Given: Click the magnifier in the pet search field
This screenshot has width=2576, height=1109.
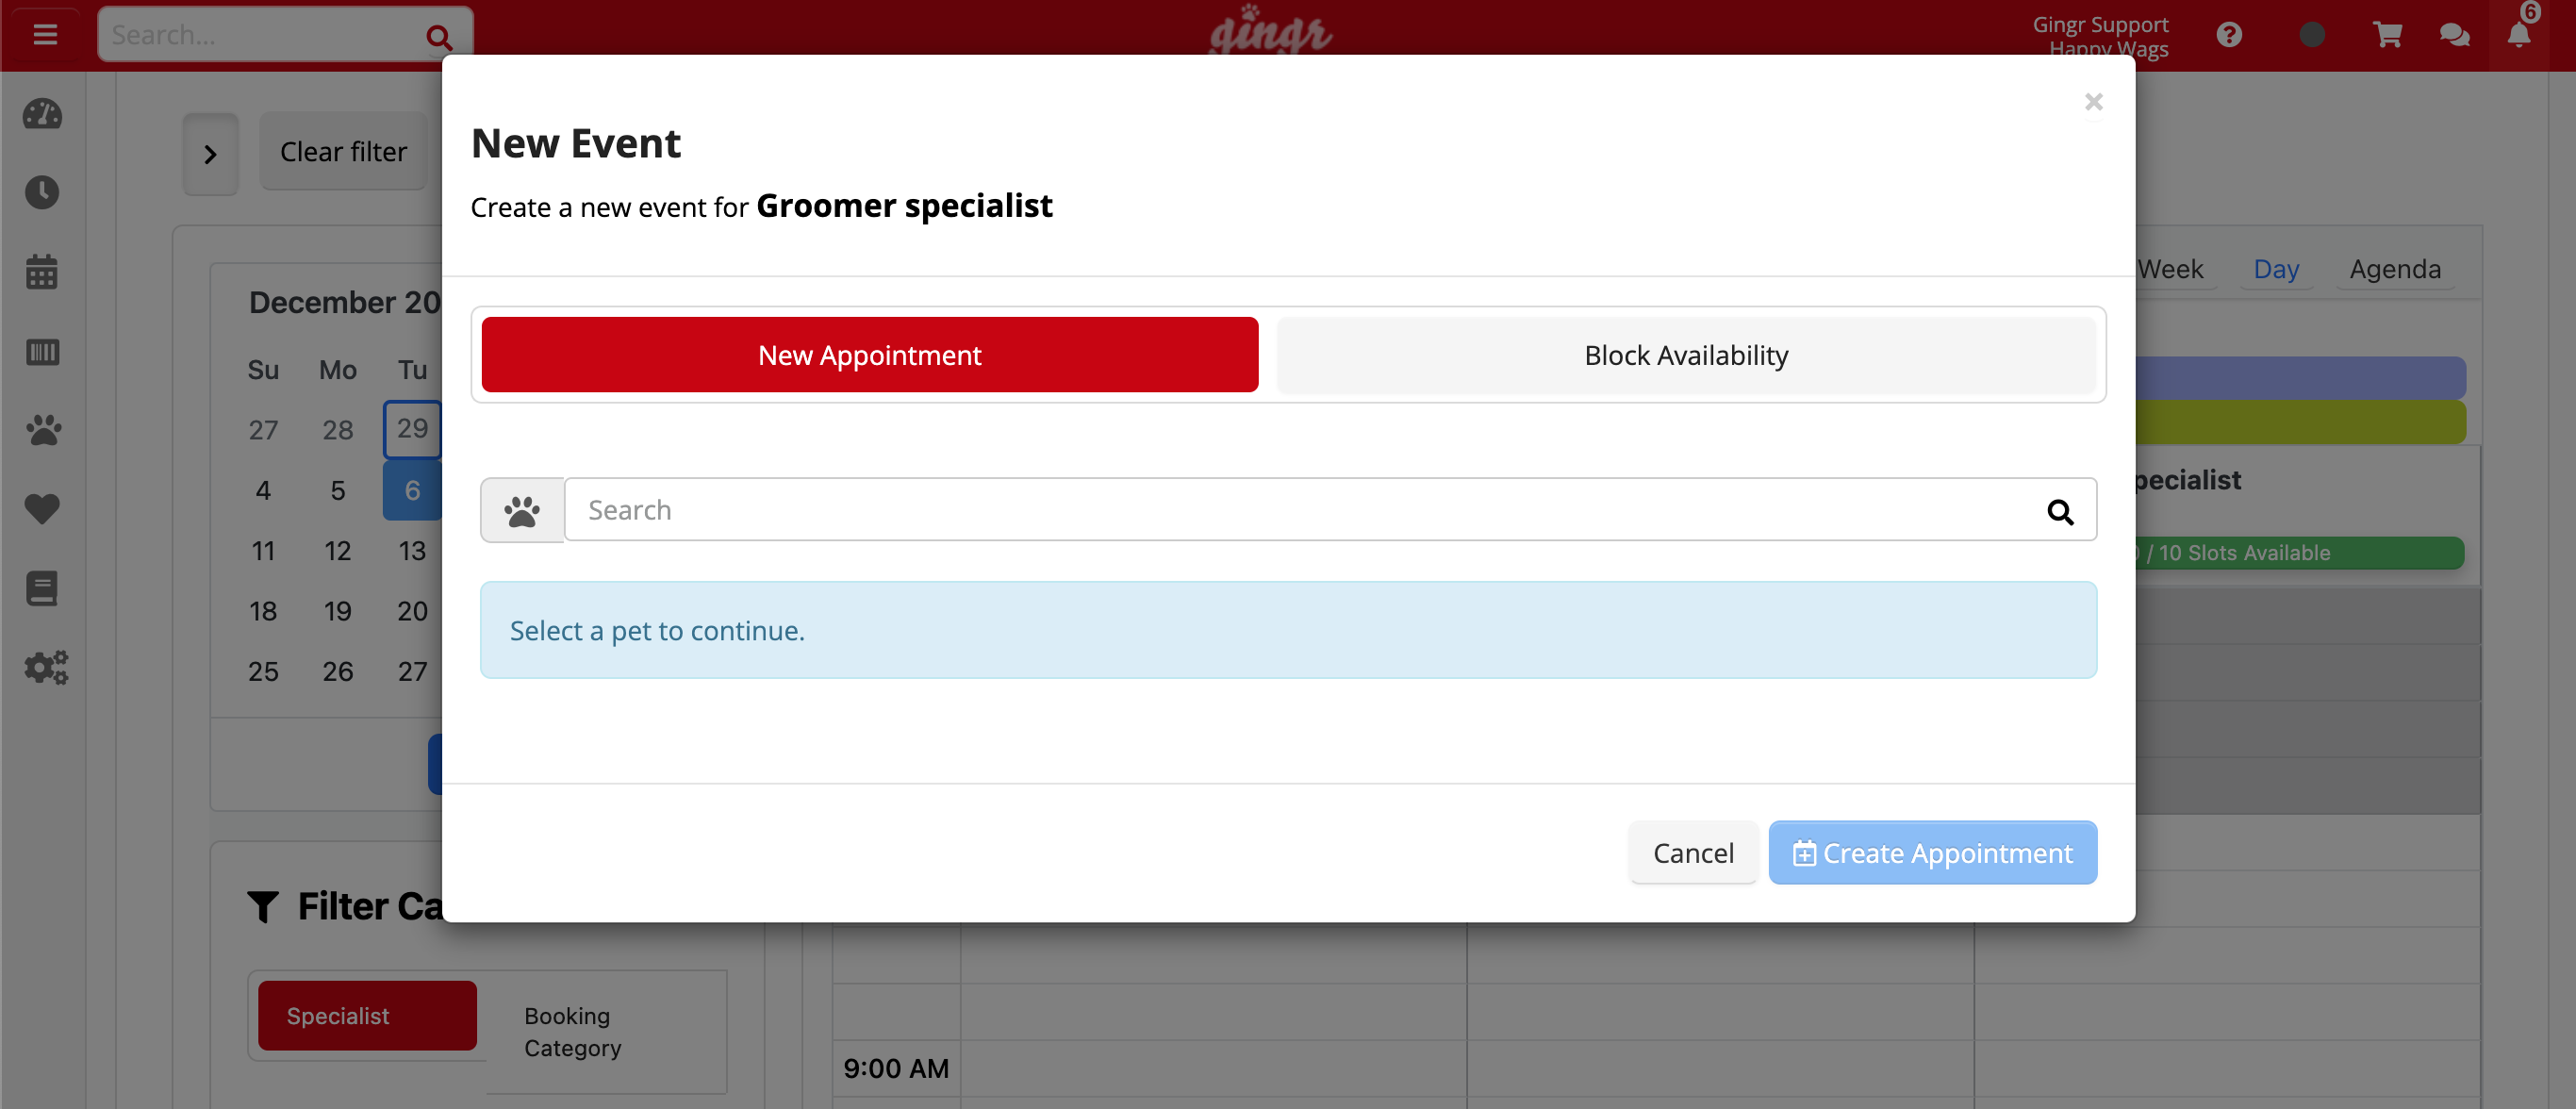Looking at the screenshot, I should [x=2060, y=512].
